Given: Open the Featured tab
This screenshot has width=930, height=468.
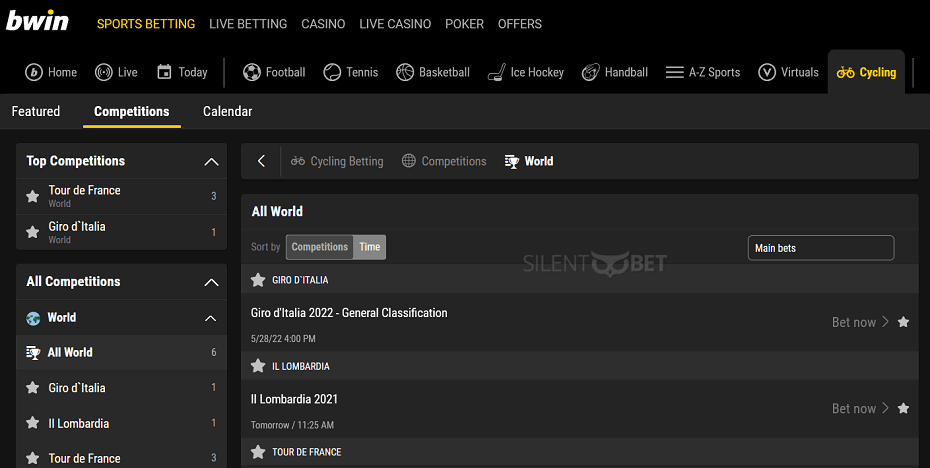Looking at the screenshot, I should pyautogui.click(x=36, y=112).
